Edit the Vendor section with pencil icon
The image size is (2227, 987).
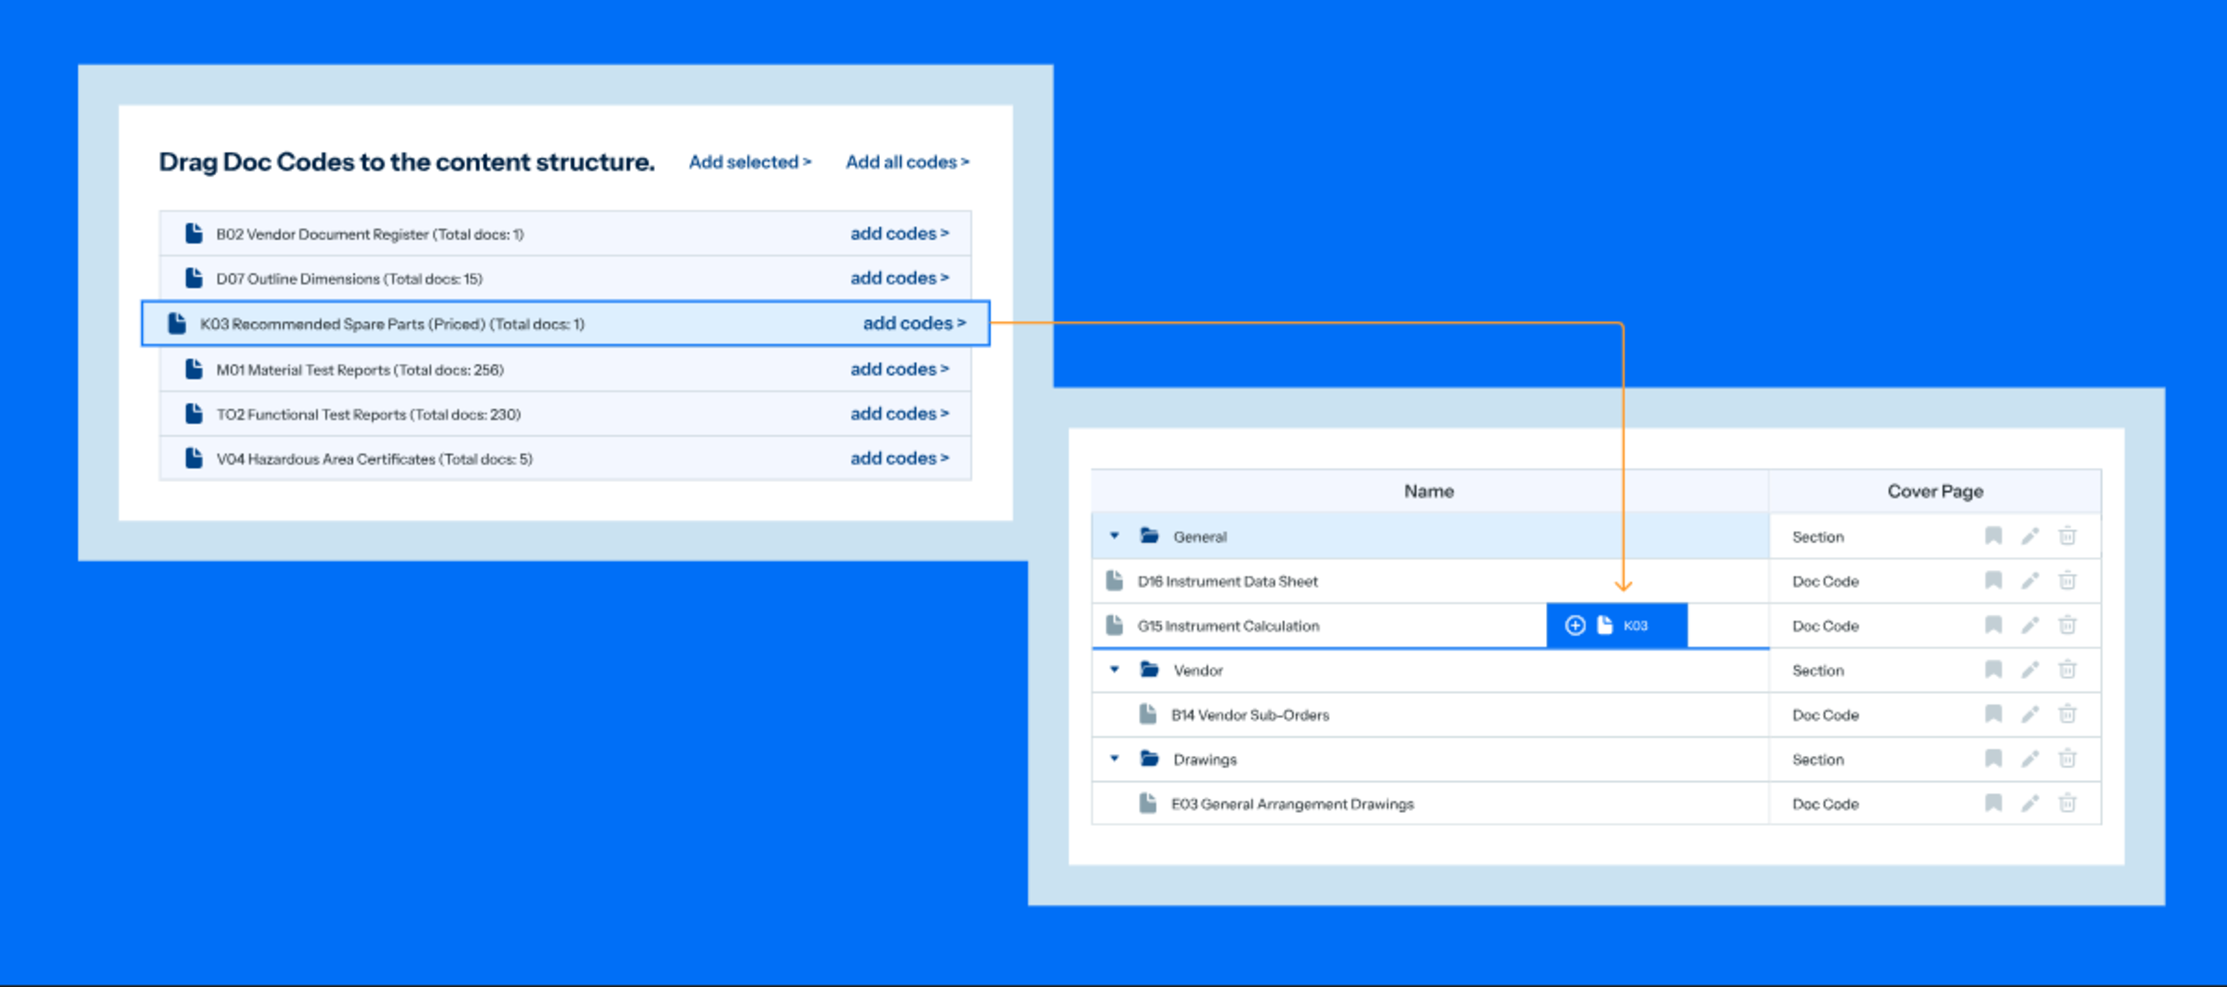pos(2030,670)
